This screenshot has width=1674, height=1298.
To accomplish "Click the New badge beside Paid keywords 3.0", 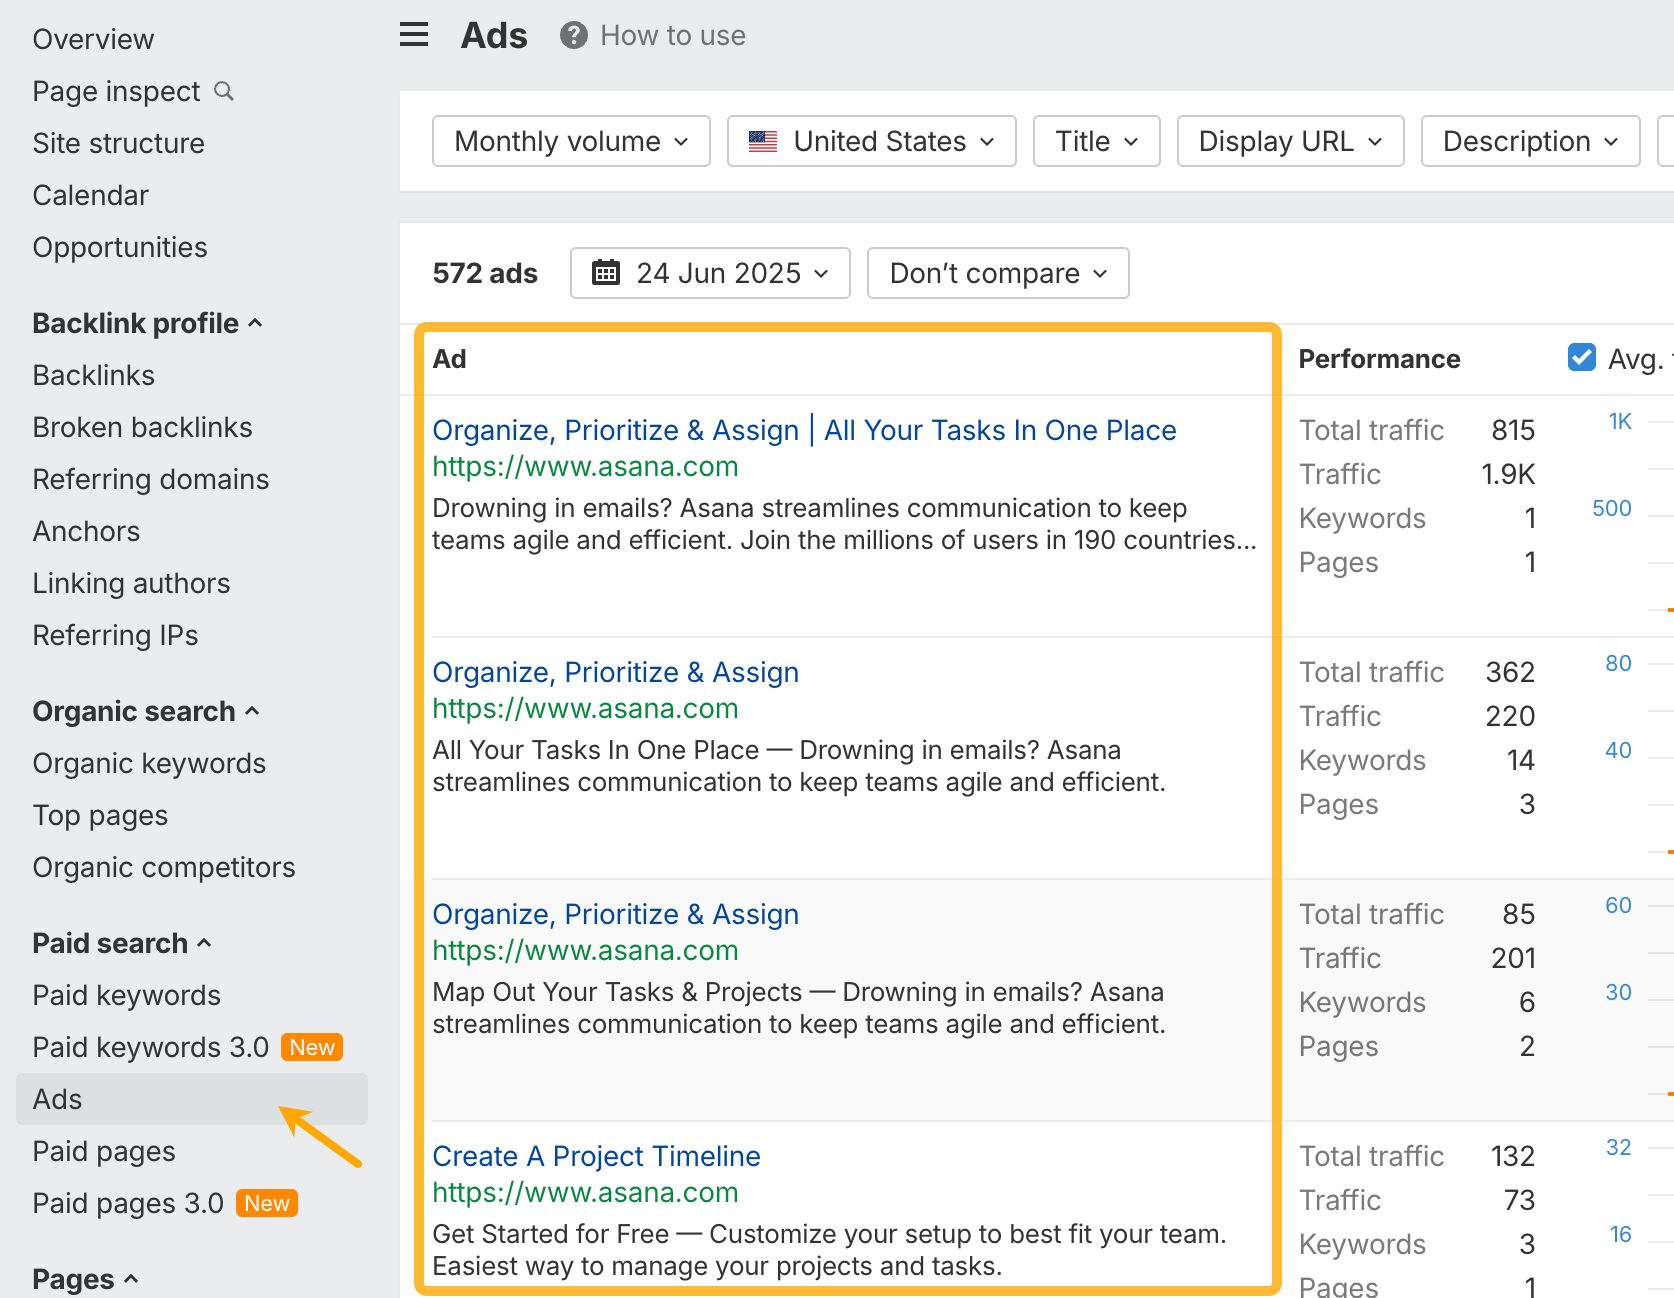I will point(312,1047).
